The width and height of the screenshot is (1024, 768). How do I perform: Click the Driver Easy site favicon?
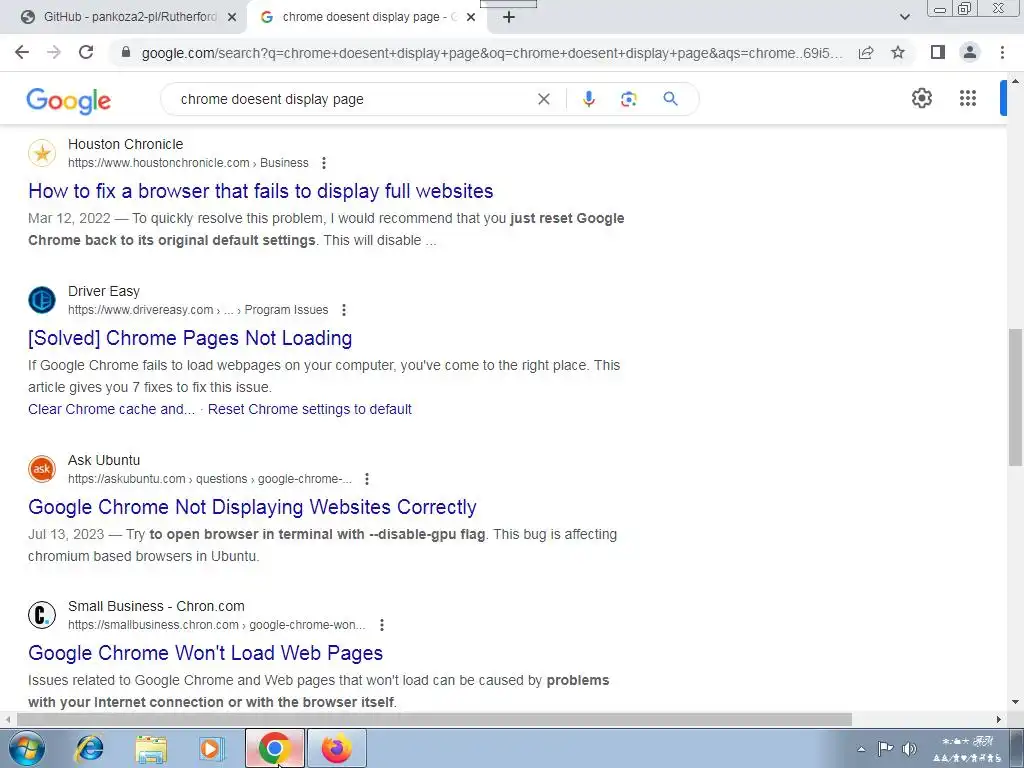click(42, 300)
